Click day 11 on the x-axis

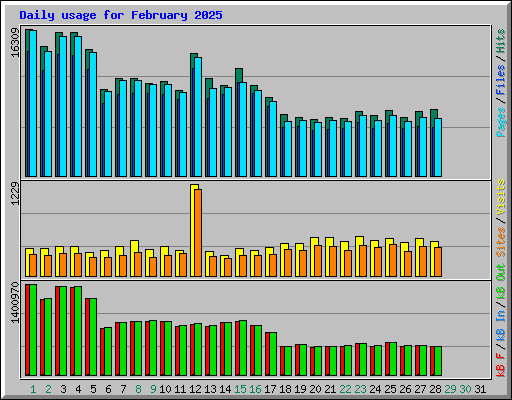[x=180, y=389]
